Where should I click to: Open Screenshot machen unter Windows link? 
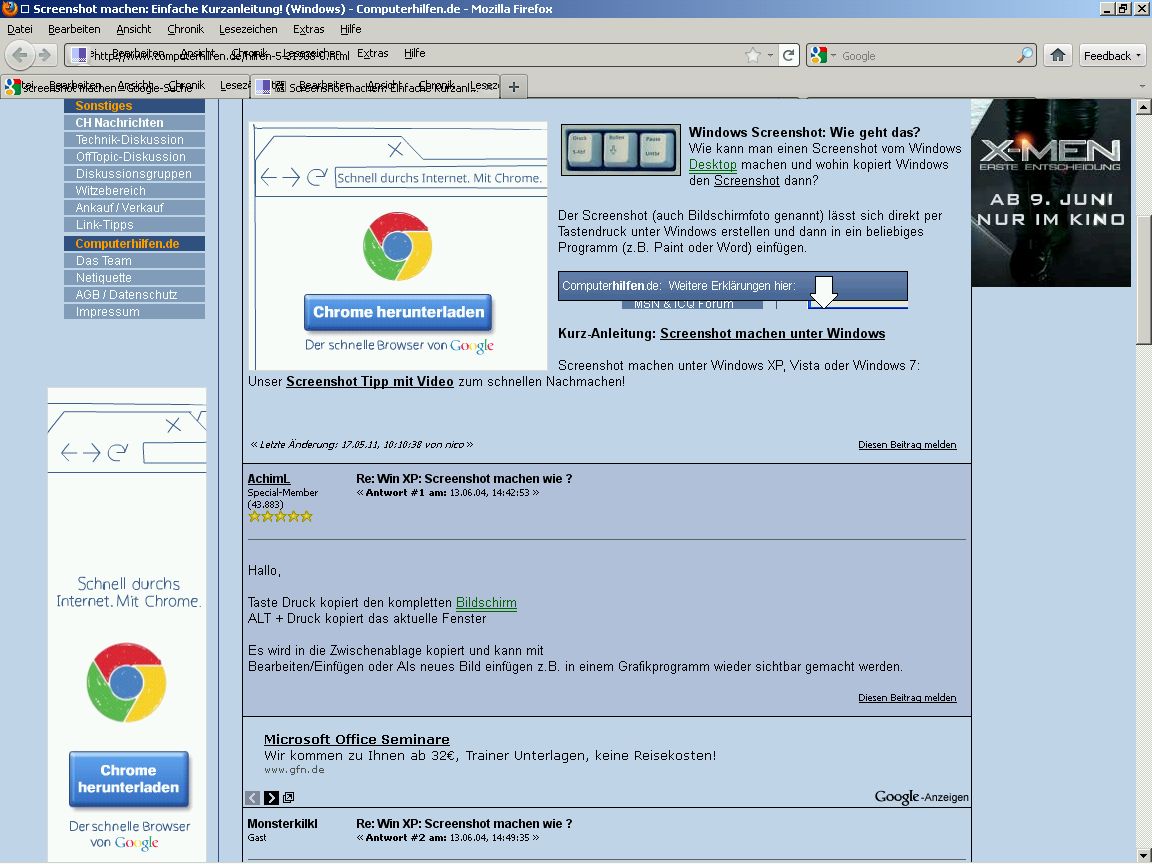(x=772, y=334)
